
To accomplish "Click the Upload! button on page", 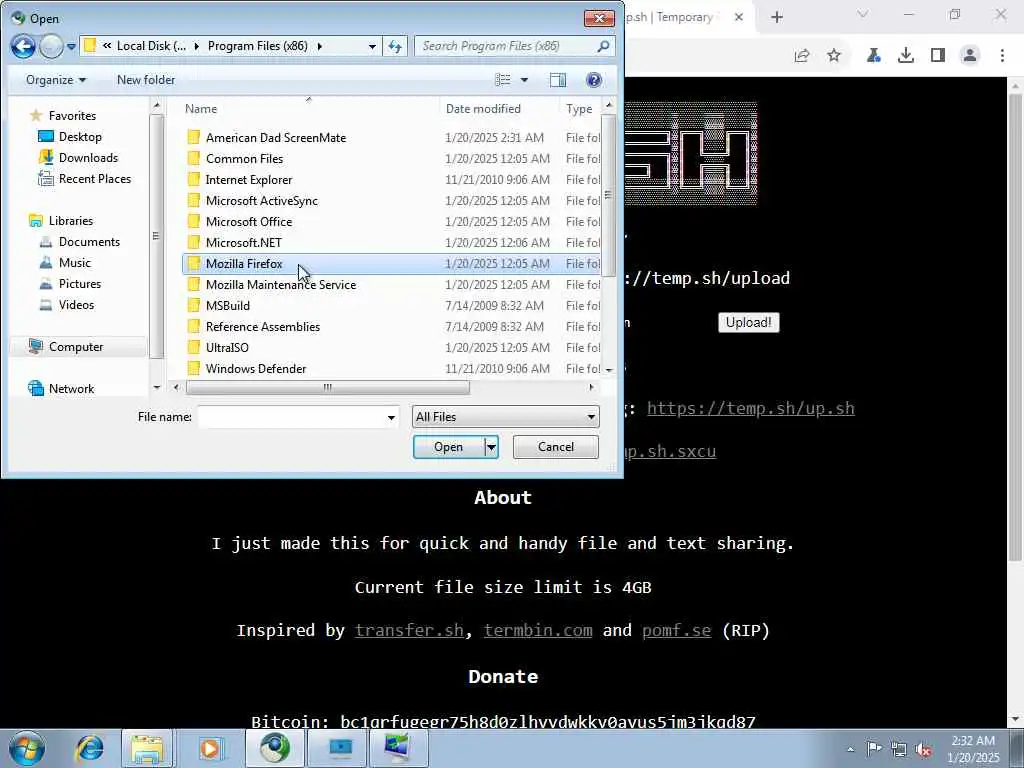I will 748,322.
